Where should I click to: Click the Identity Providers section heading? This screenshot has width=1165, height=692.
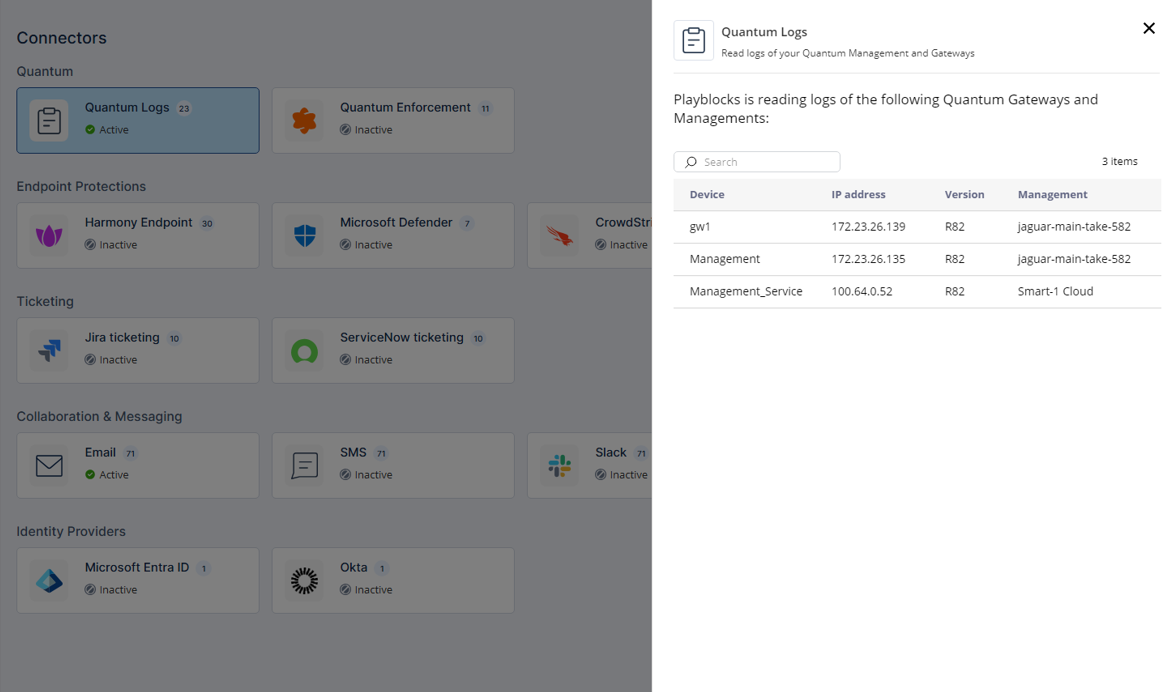point(71,531)
